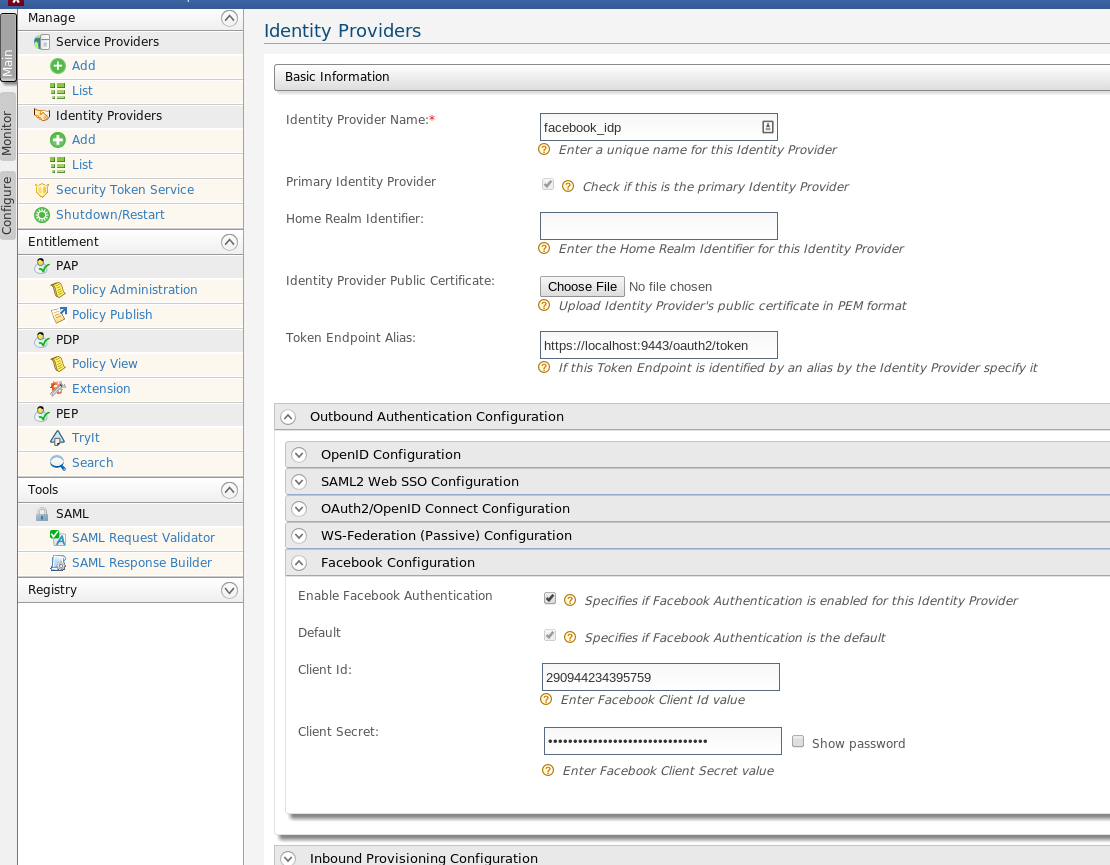Screen dimensions: 1110x865
Task: Open Shutdown/Restart menu item
Action: point(110,214)
